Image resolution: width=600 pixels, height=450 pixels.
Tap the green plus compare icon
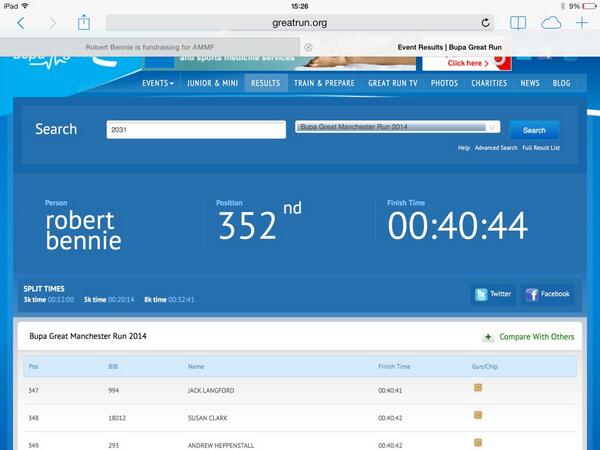488,337
